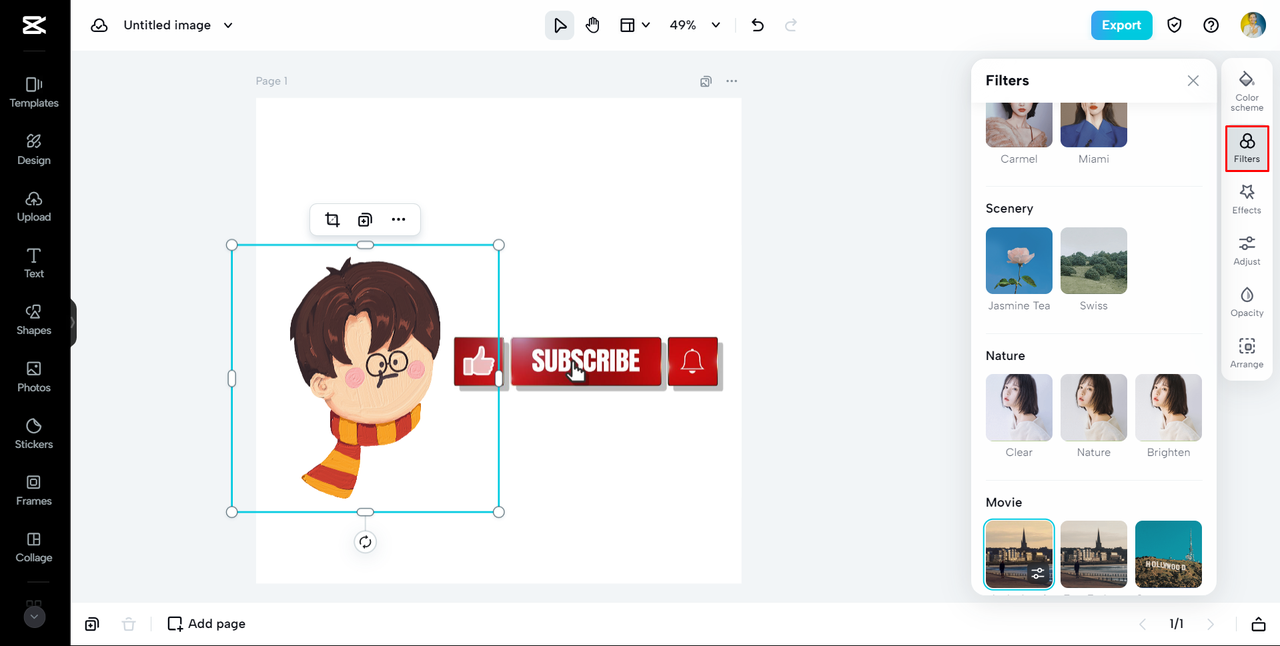
Task: Select the pointer Select tool
Action: click(x=560, y=25)
